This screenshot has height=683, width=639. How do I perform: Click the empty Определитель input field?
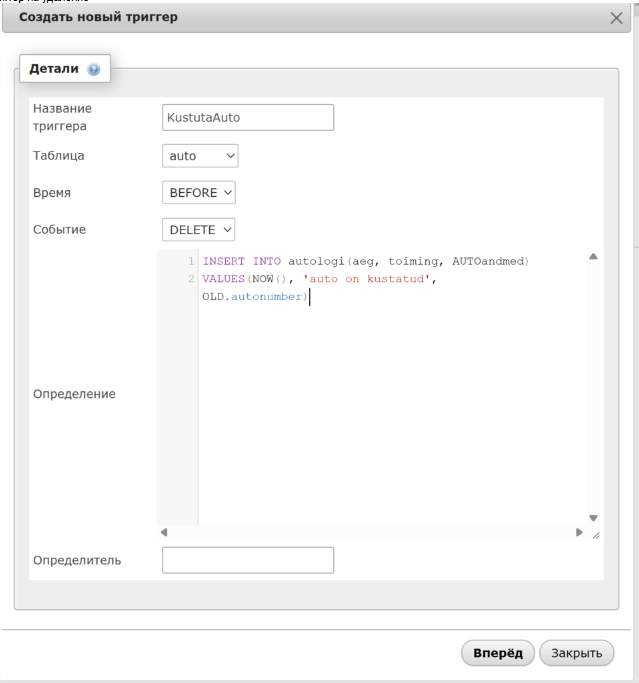[247, 560]
